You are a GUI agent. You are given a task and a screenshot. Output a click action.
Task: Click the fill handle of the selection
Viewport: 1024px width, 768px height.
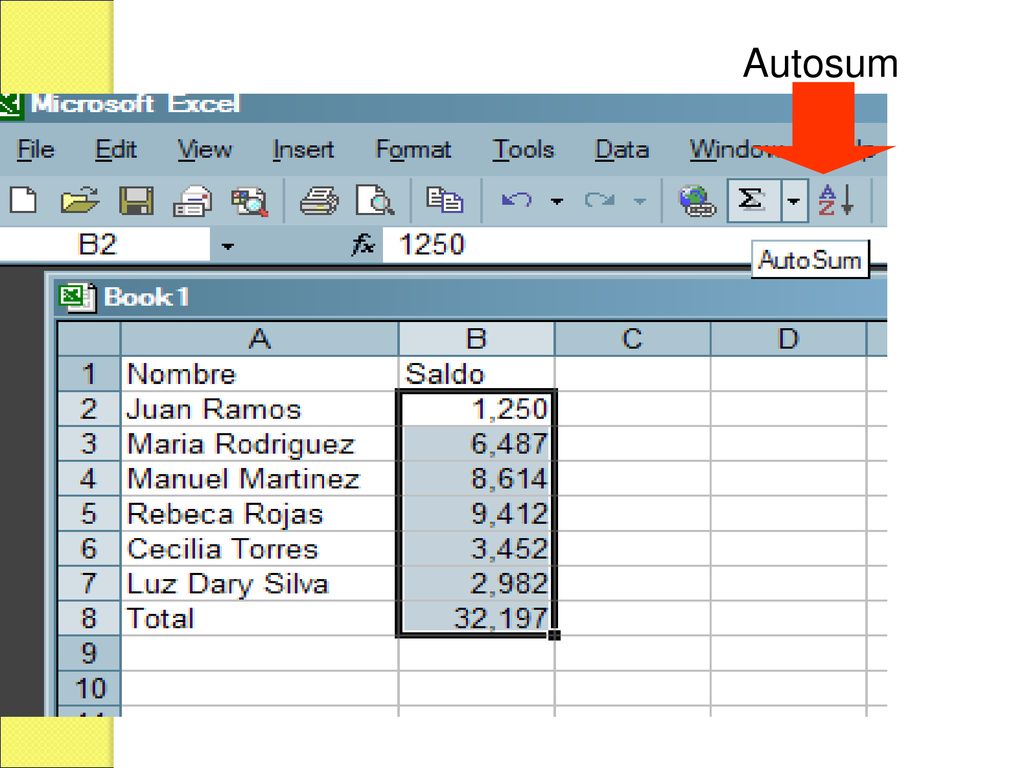554,635
